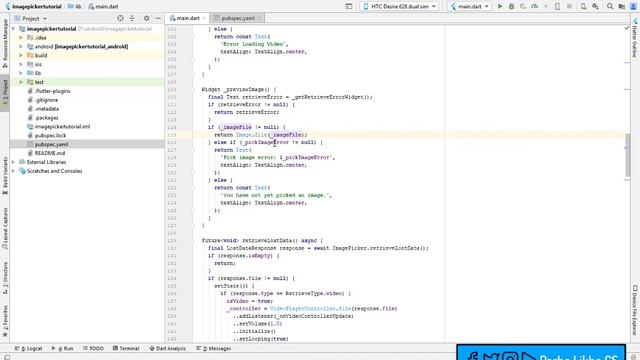640x360 pixels.
Task: Start debugging with the bug icon
Action: tap(511, 7)
